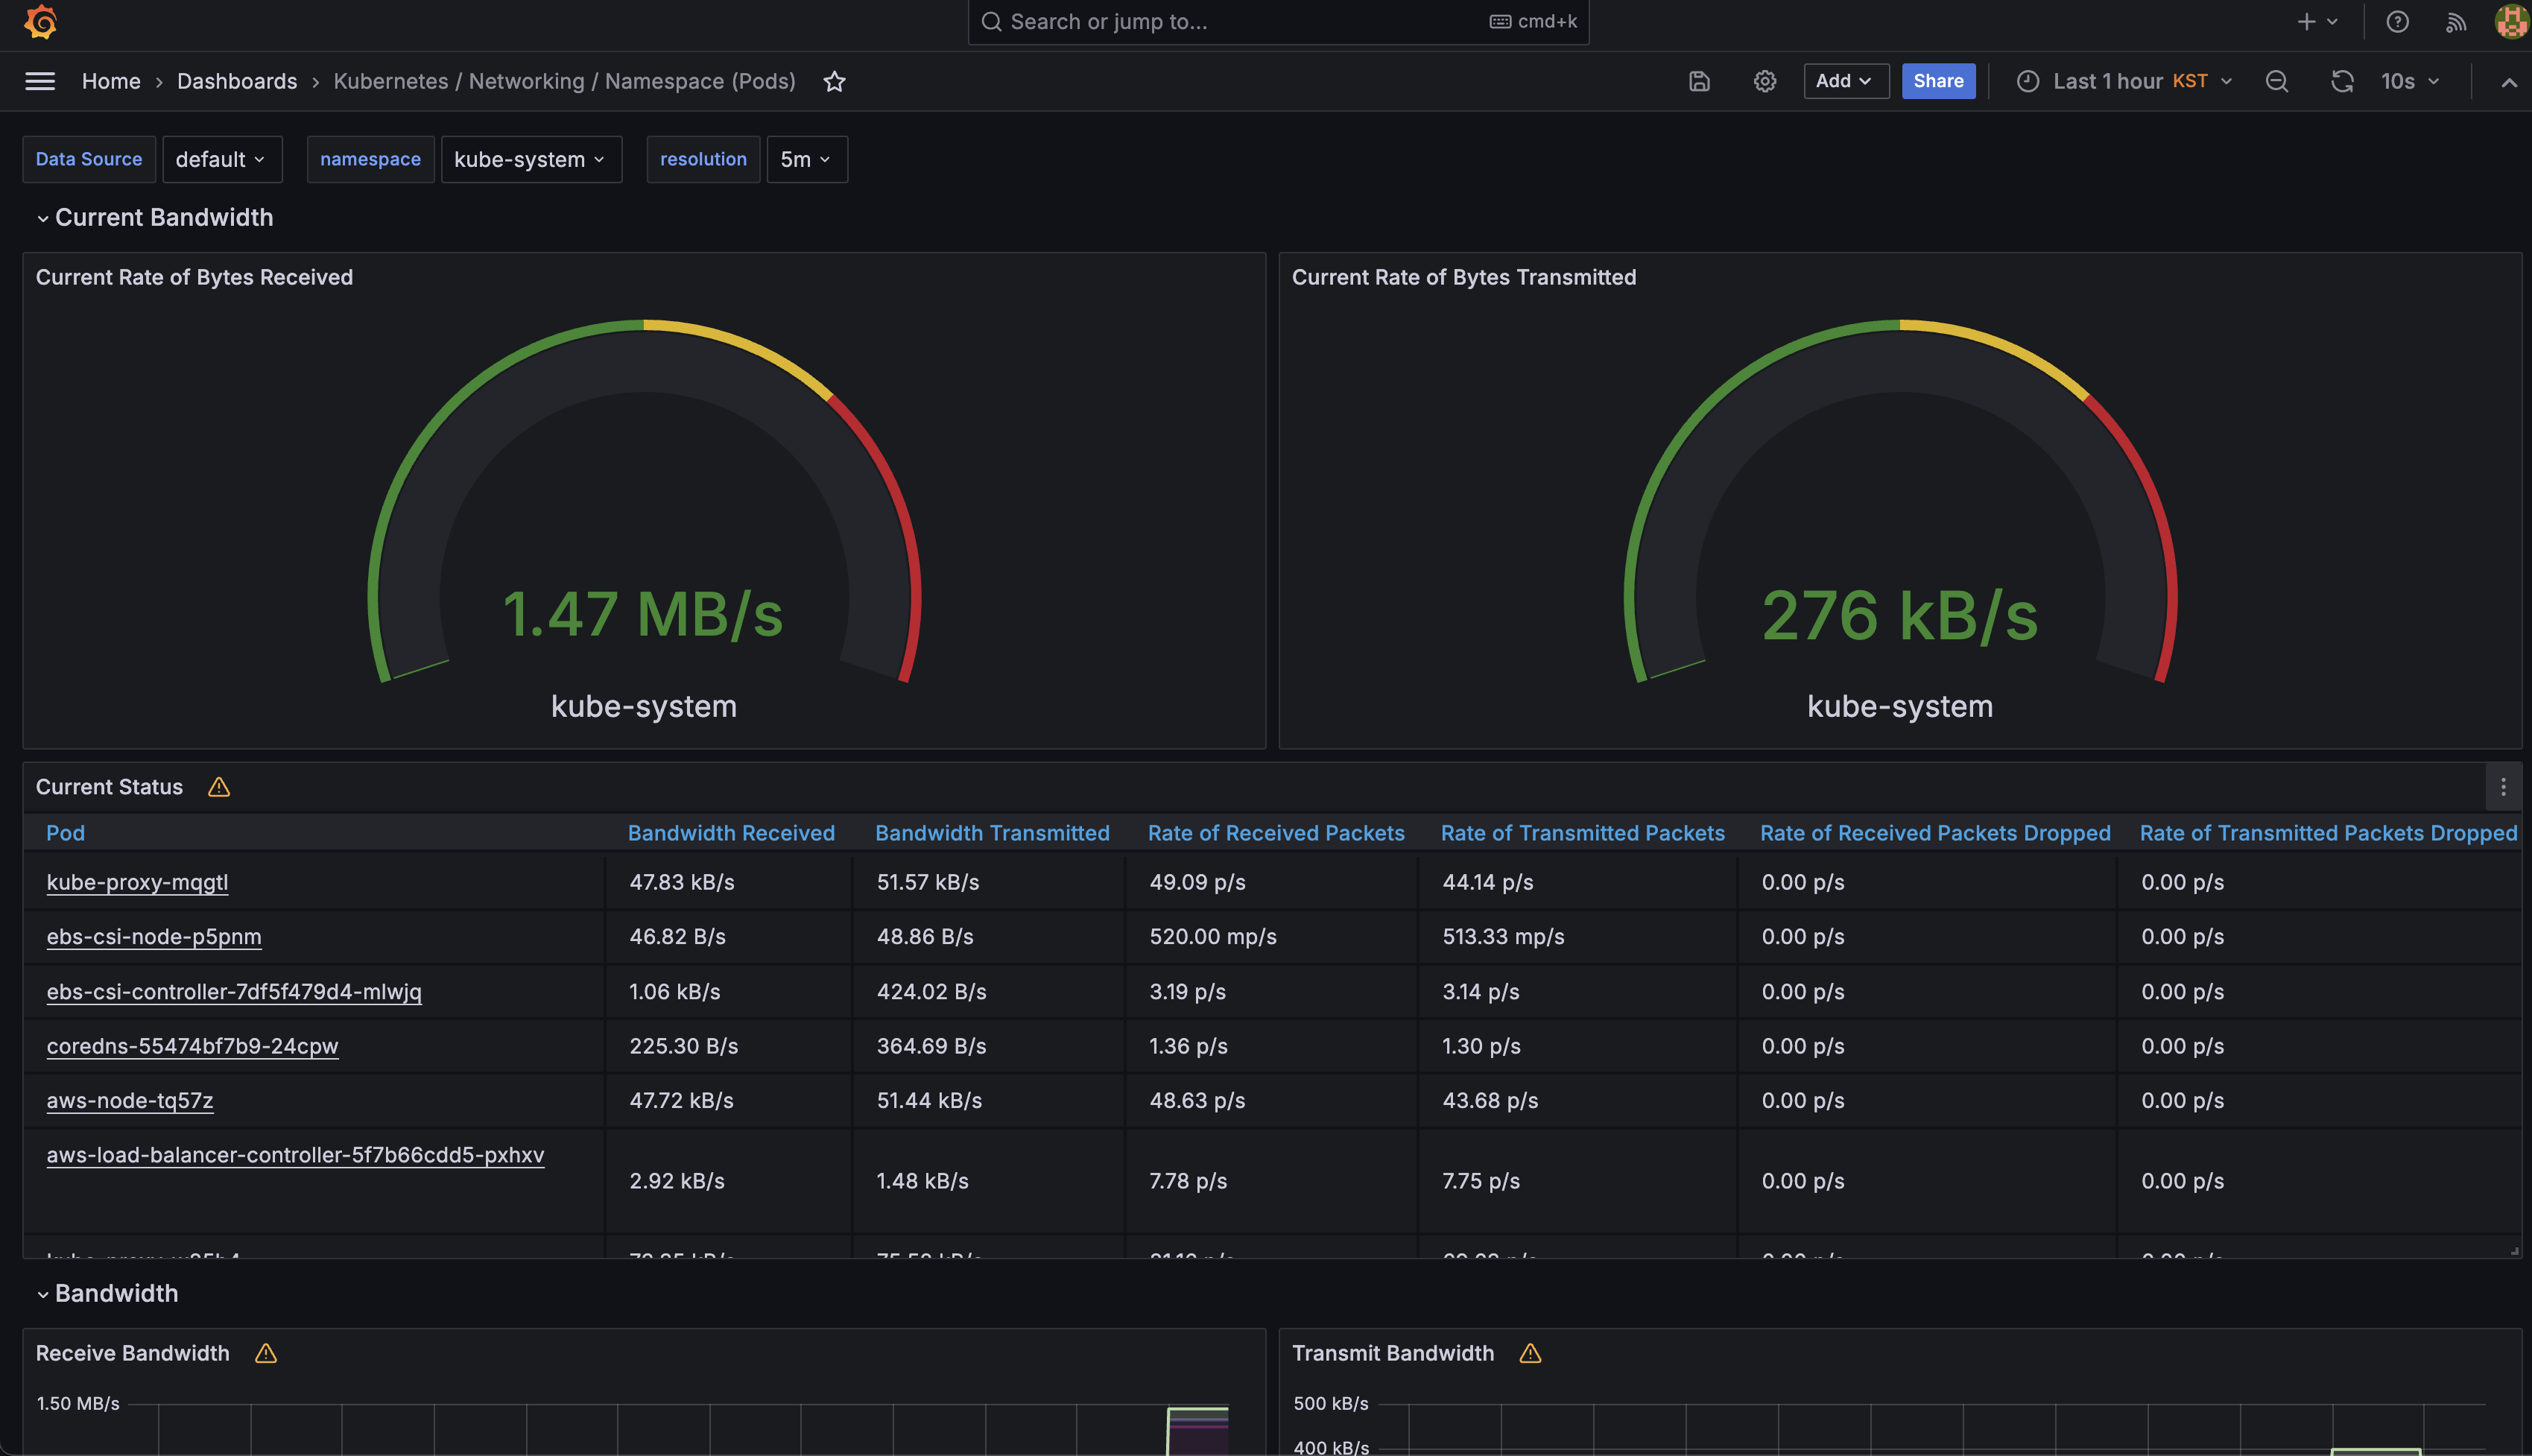
Task: Open the kube-proxy-mqgtl pod link
Action: [137, 882]
